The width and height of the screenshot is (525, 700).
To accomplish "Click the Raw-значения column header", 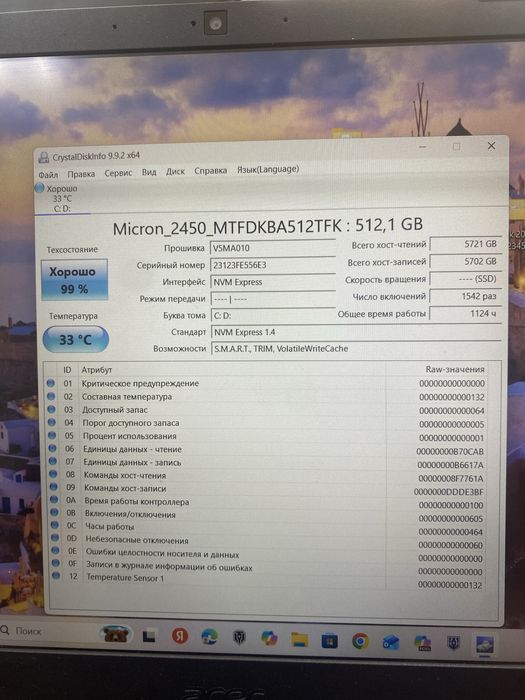I will tap(454, 369).
